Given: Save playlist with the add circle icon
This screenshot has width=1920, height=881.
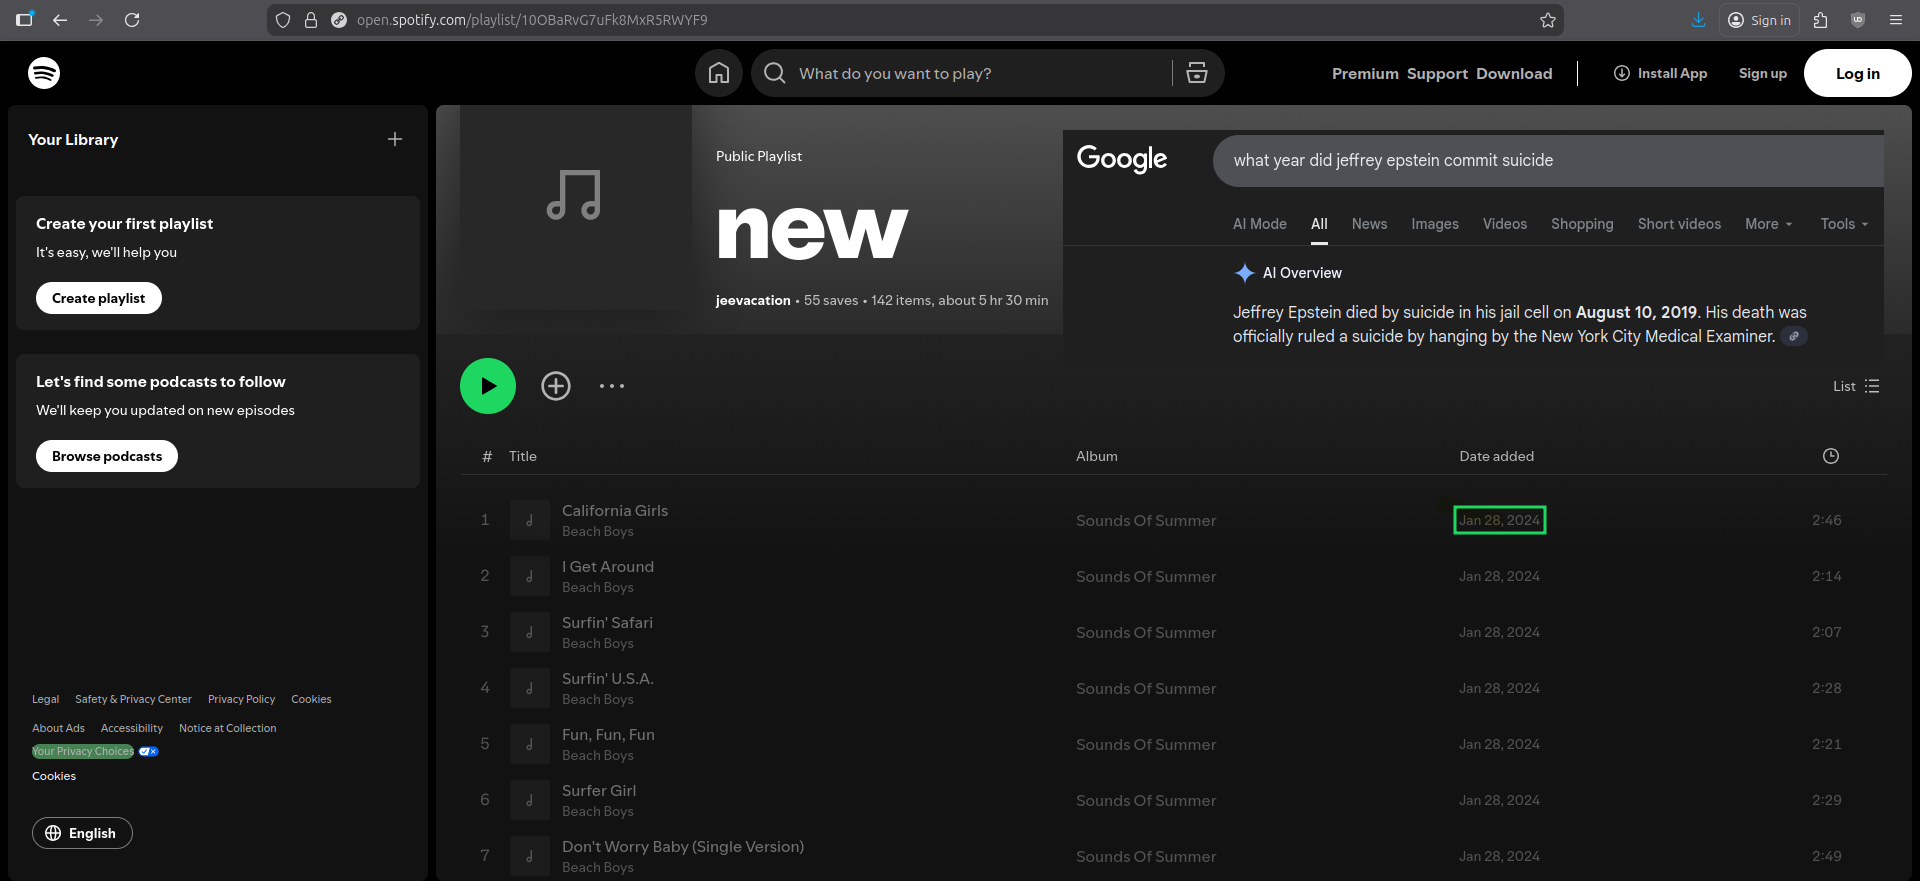Looking at the screenshot, I should 556,386.
